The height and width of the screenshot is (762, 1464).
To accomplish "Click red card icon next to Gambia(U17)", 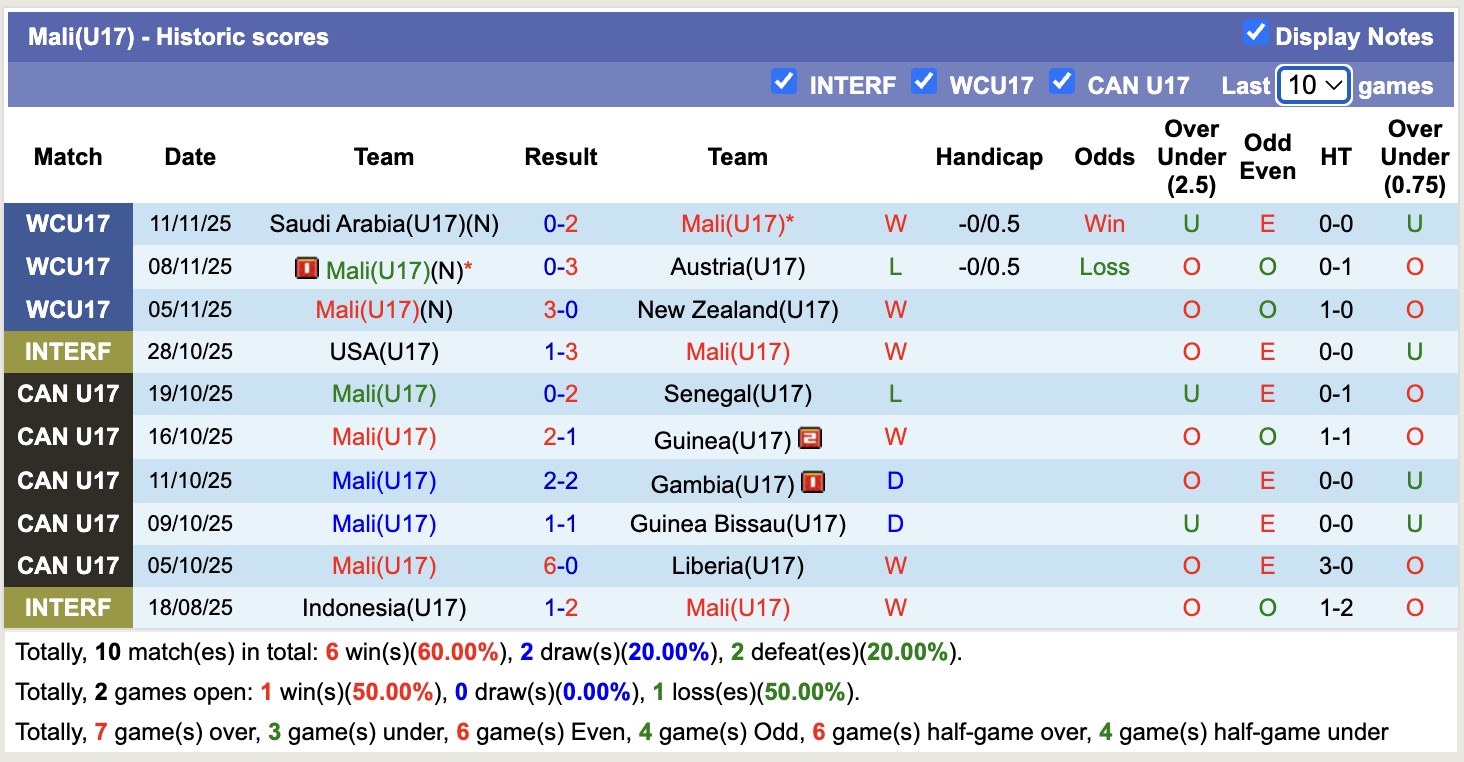I will (812, 483).
